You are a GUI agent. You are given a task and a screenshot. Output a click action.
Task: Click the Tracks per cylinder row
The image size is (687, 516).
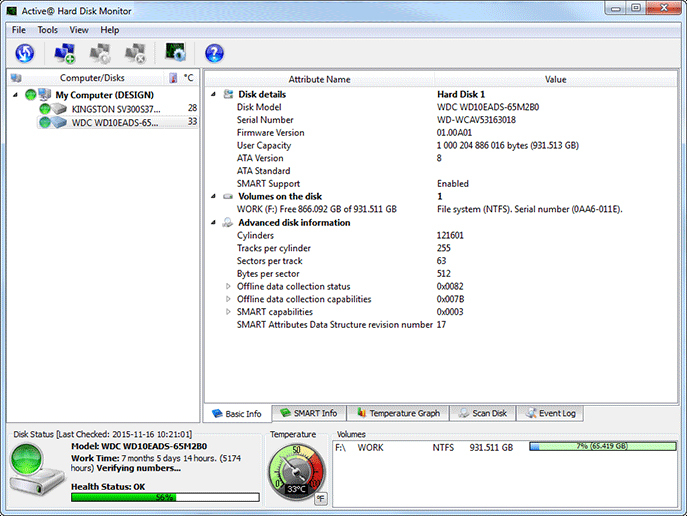(440, 248)
